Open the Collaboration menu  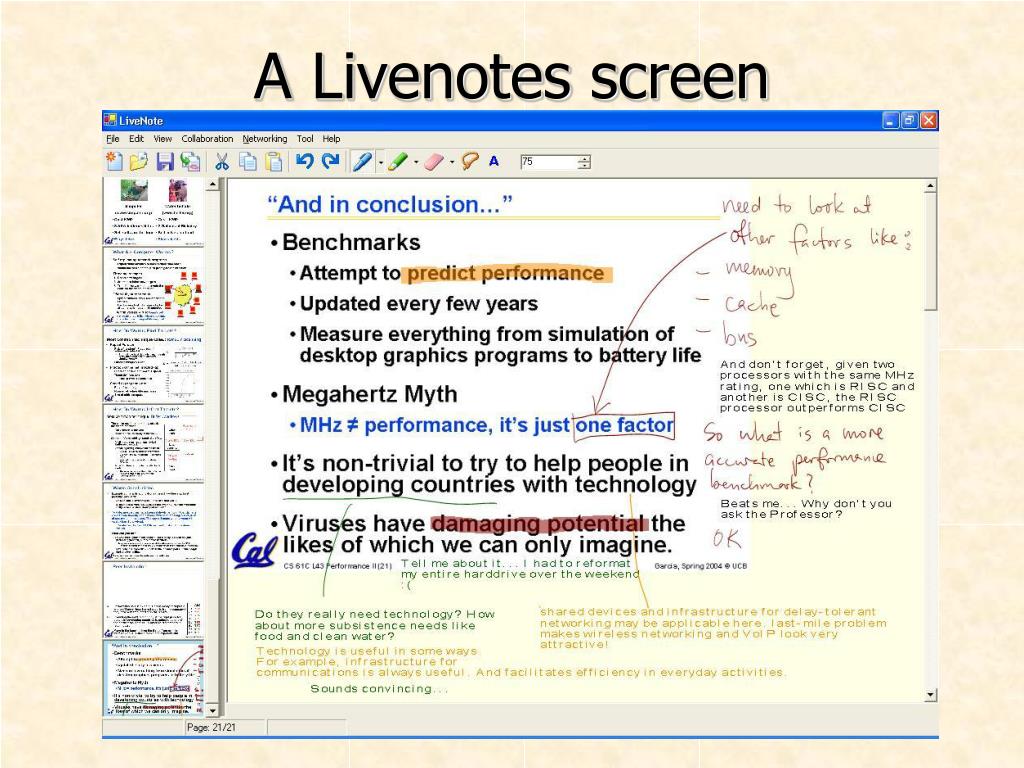[x=207, y=138]
